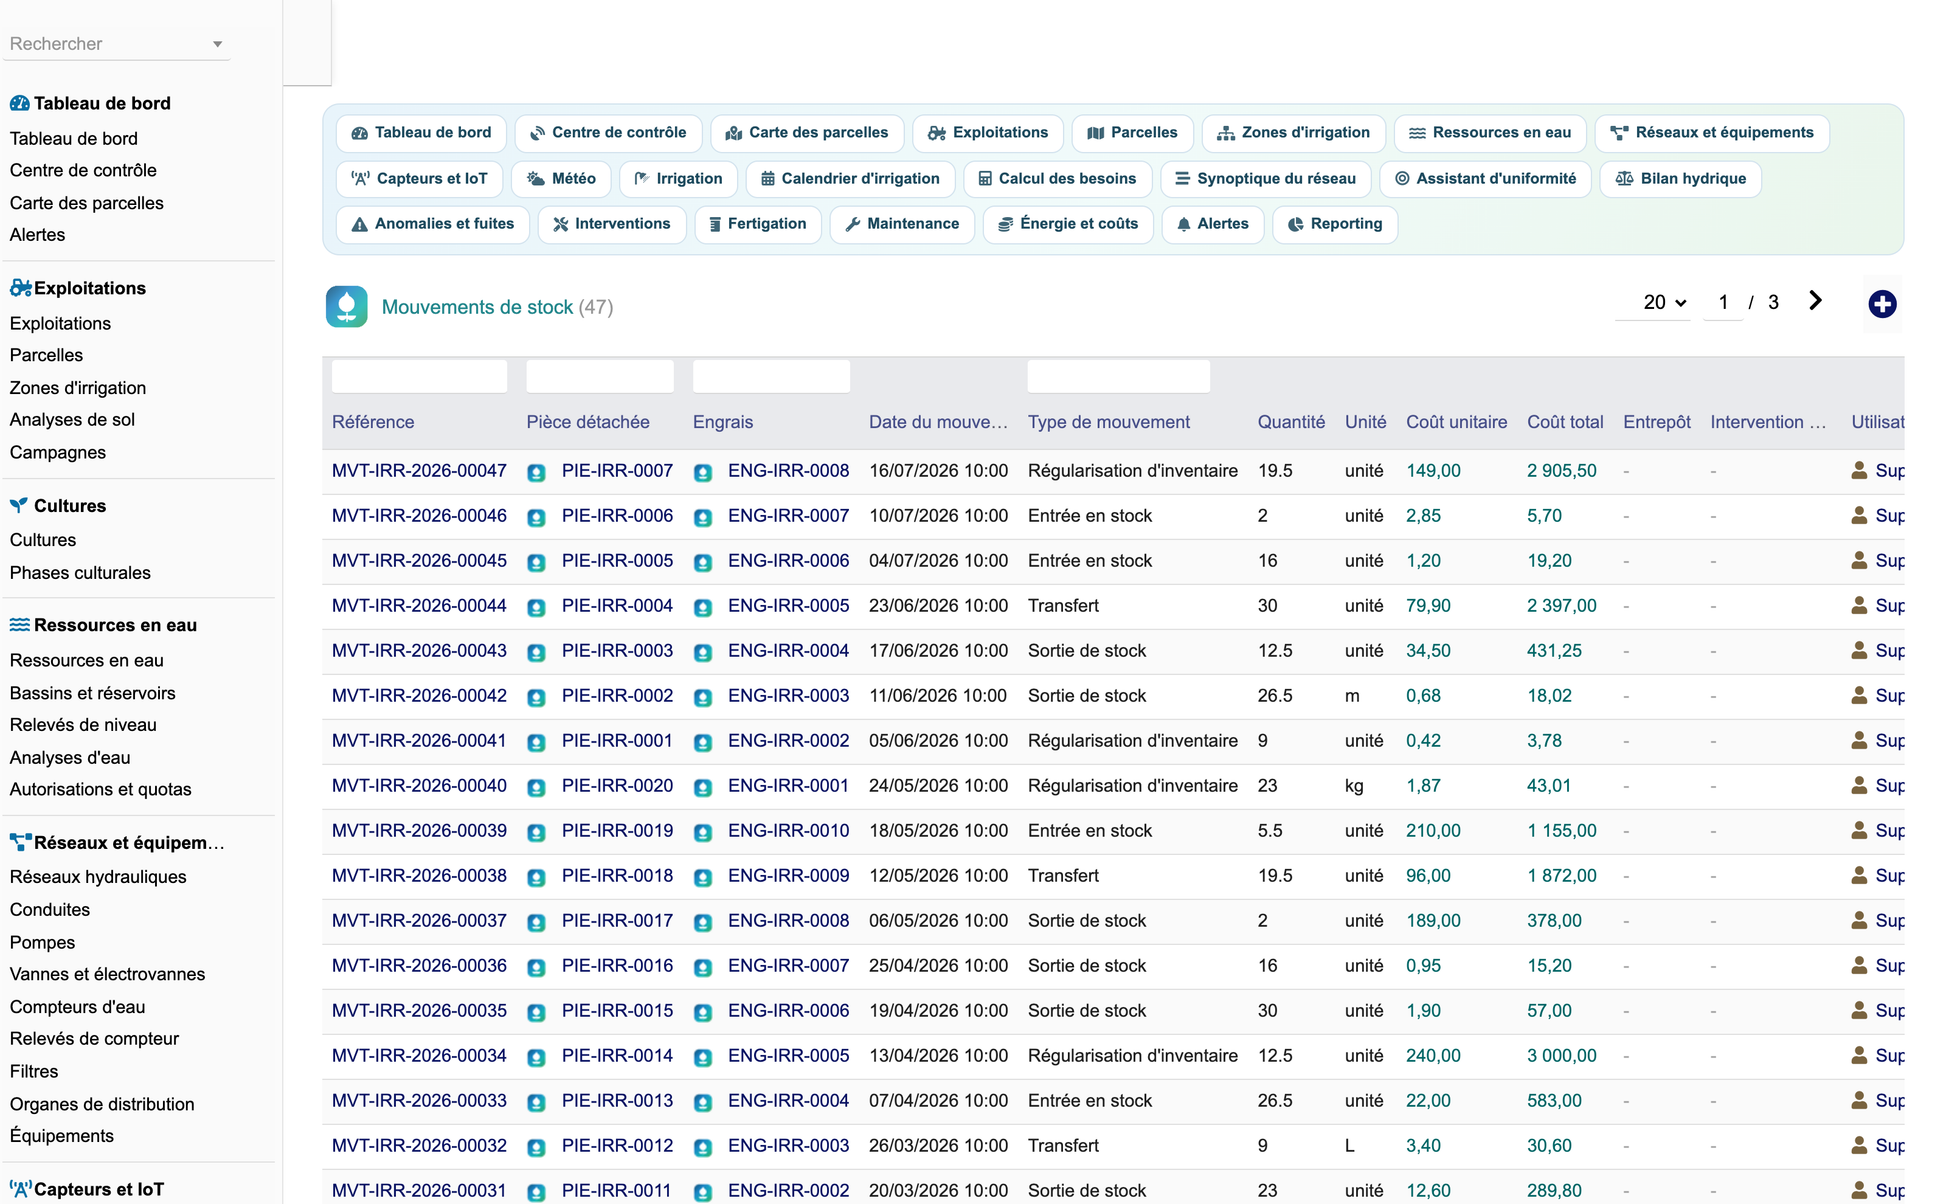The image size is (1946, 1204).
Task: Click user icon in MVT-IRR-2026-00038 row
Action: click(1859, 875)
